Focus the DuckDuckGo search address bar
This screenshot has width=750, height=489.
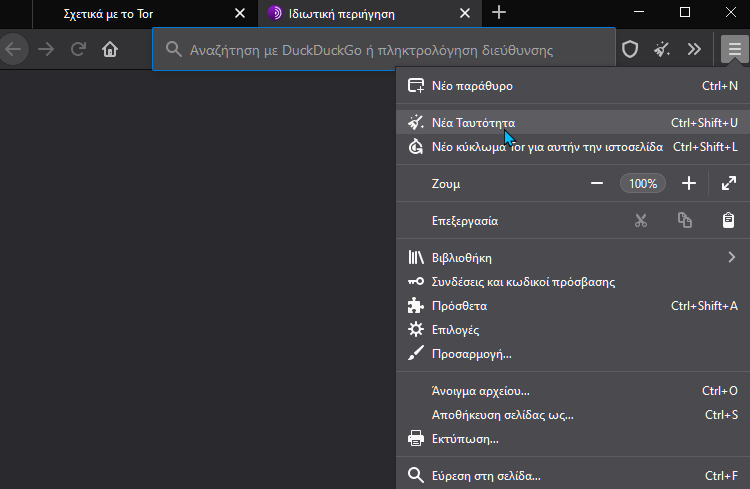tap(384, 49)
